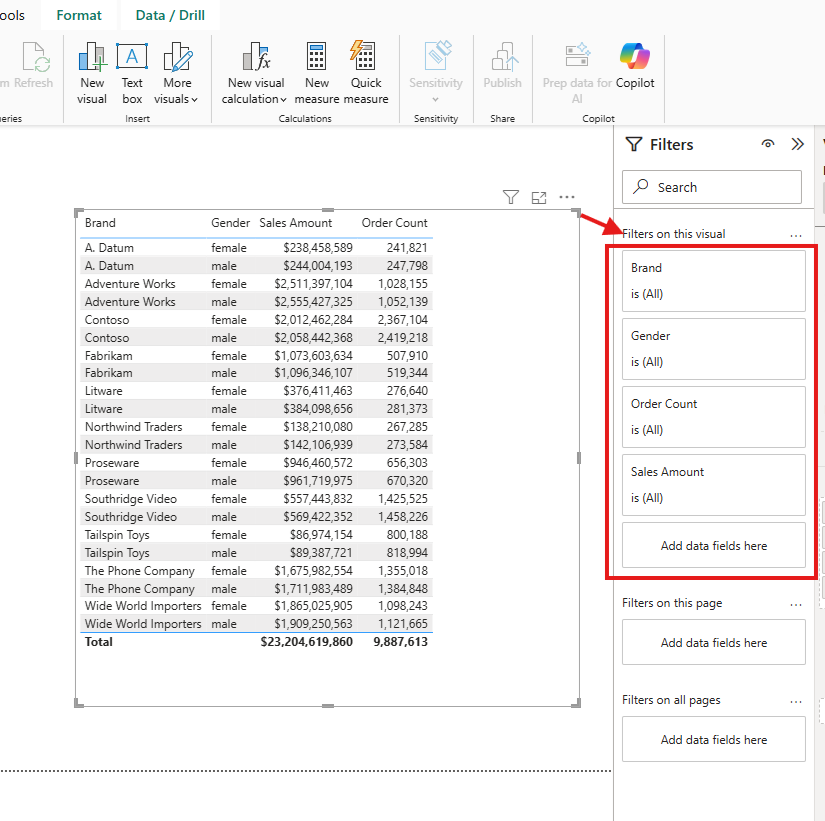This screenshot has width=825, height=821.
Task: Click the Proseware female order count 656,303
Action: [407, 463]
